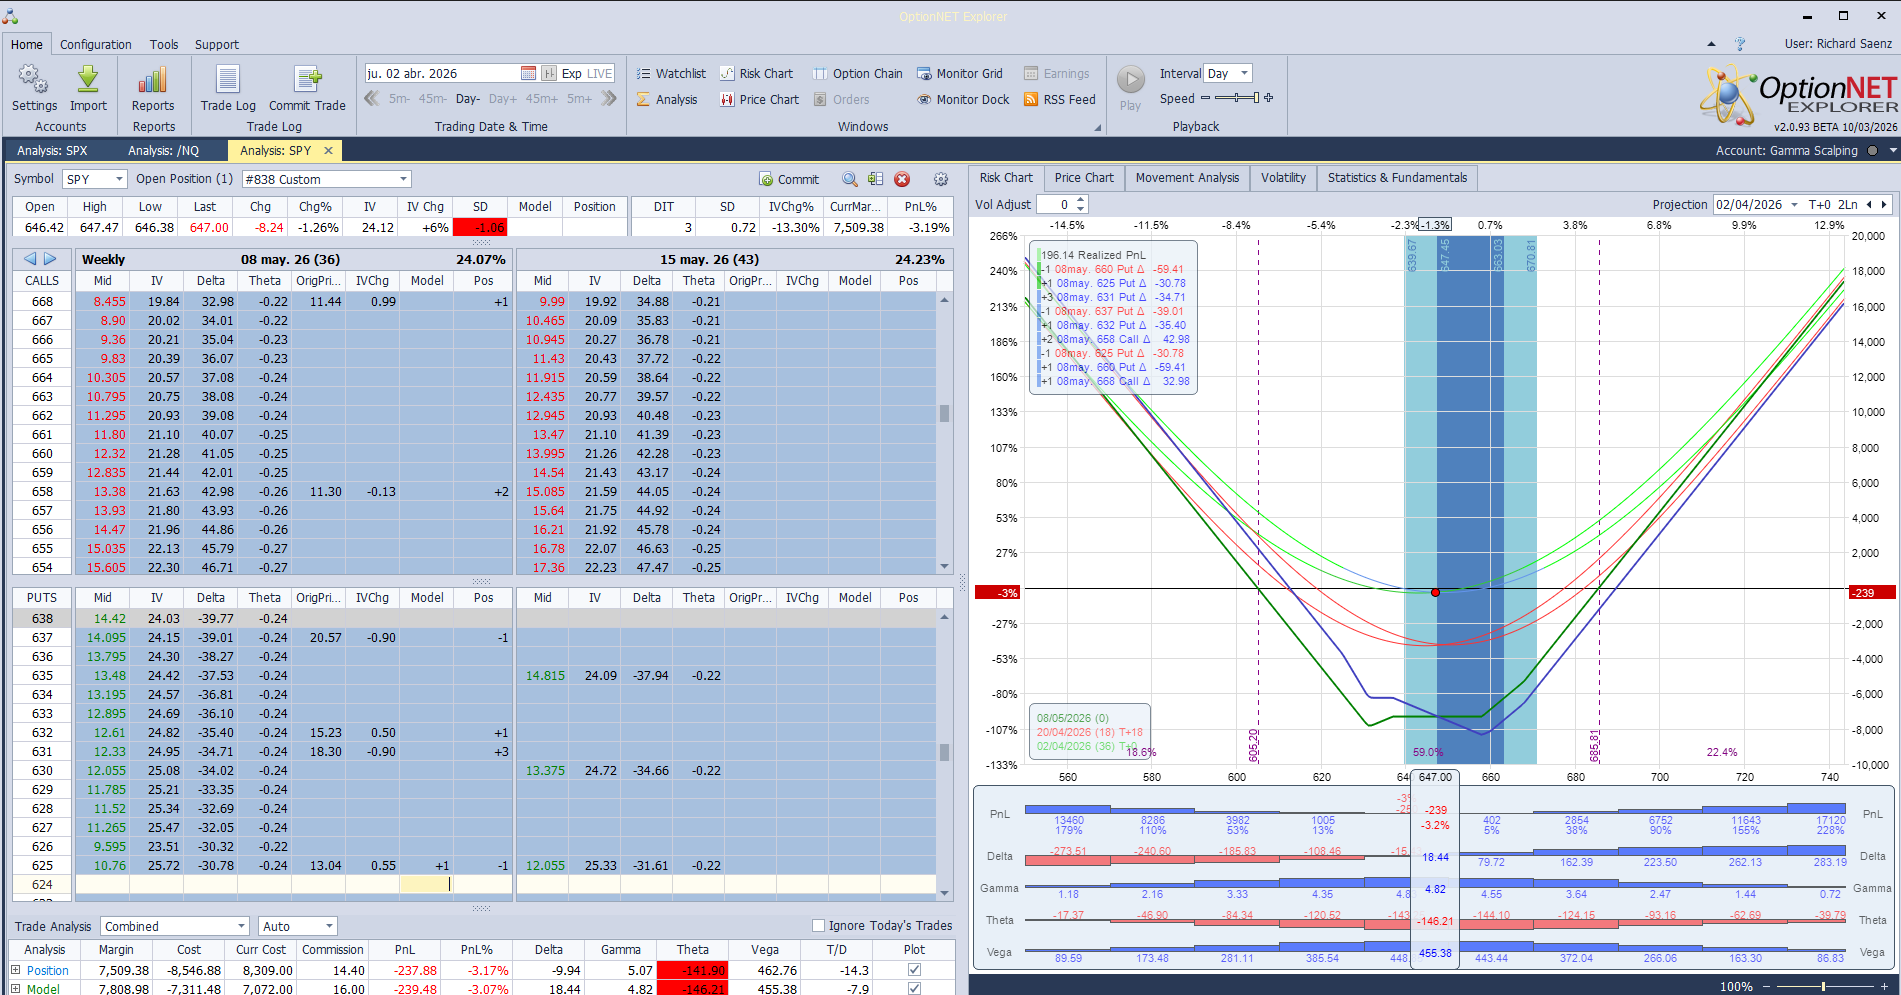Open the Risk Chart window from ribbon
This screenshot has width=1901, height=995.
756,73
